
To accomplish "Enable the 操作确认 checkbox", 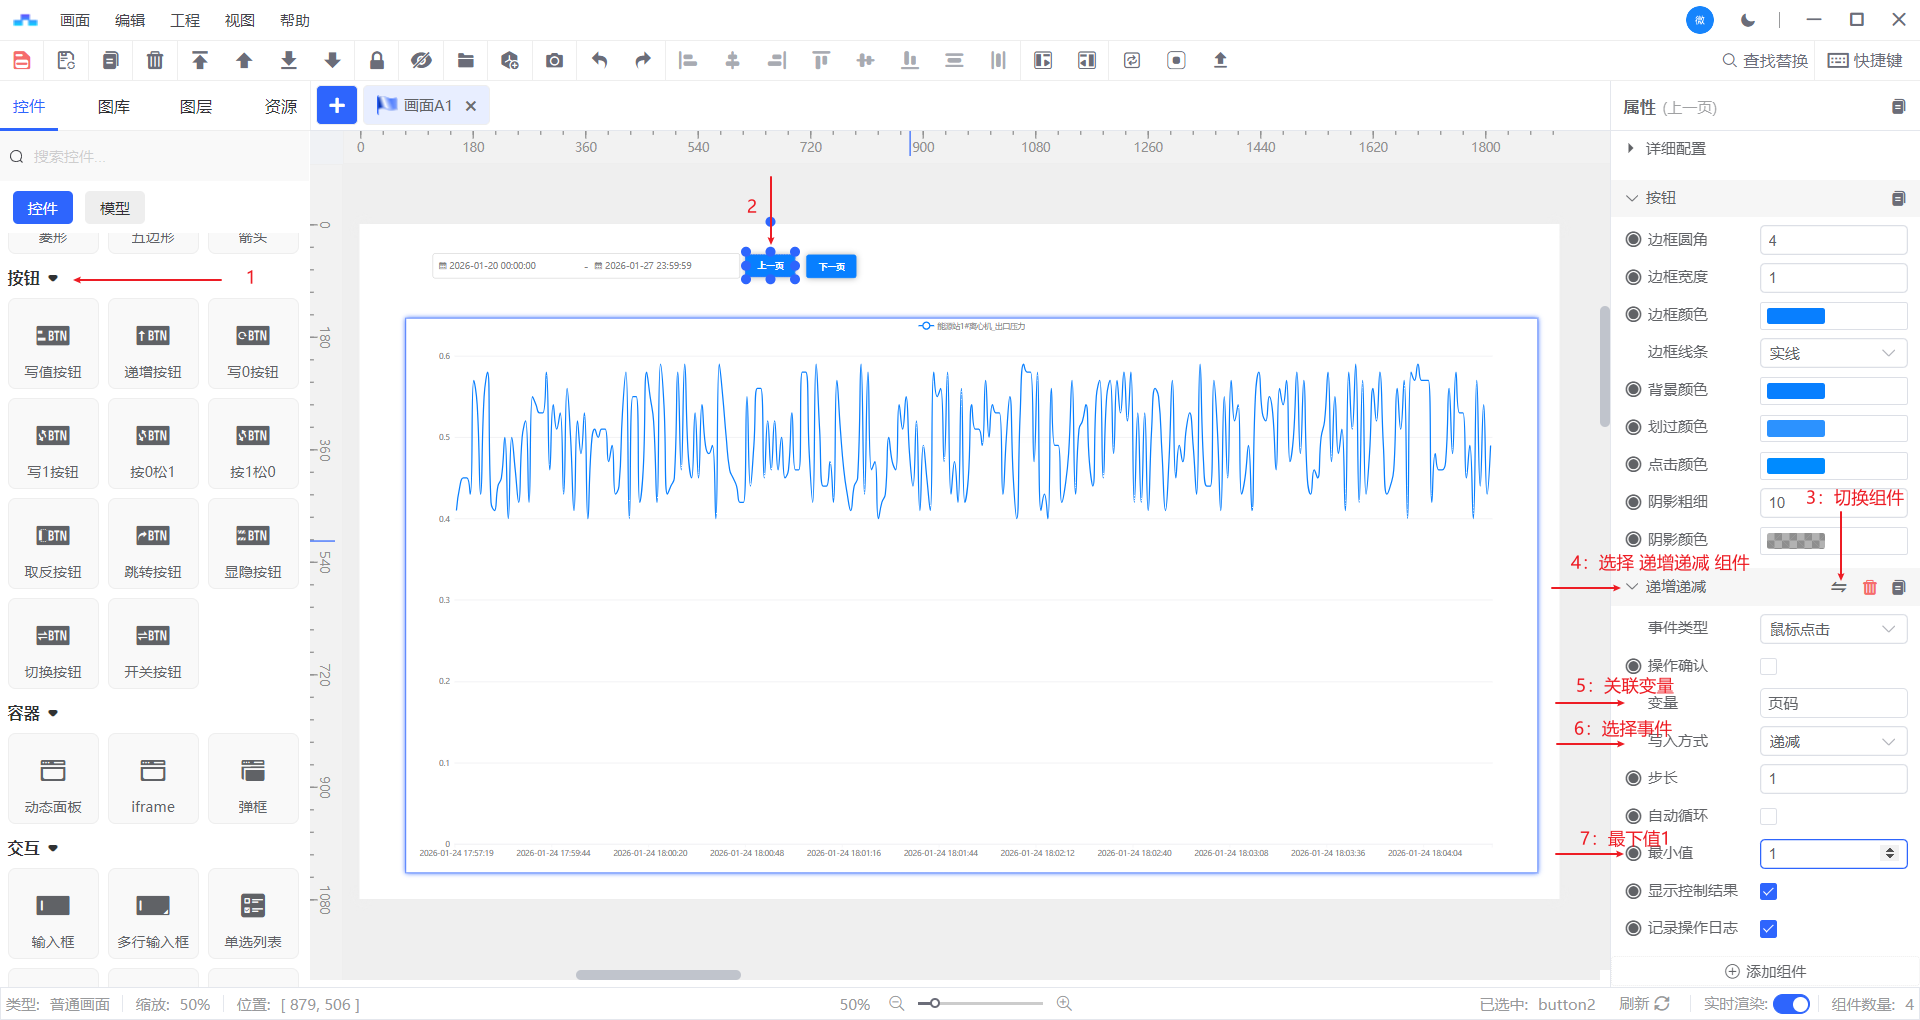I will 1768,666.
